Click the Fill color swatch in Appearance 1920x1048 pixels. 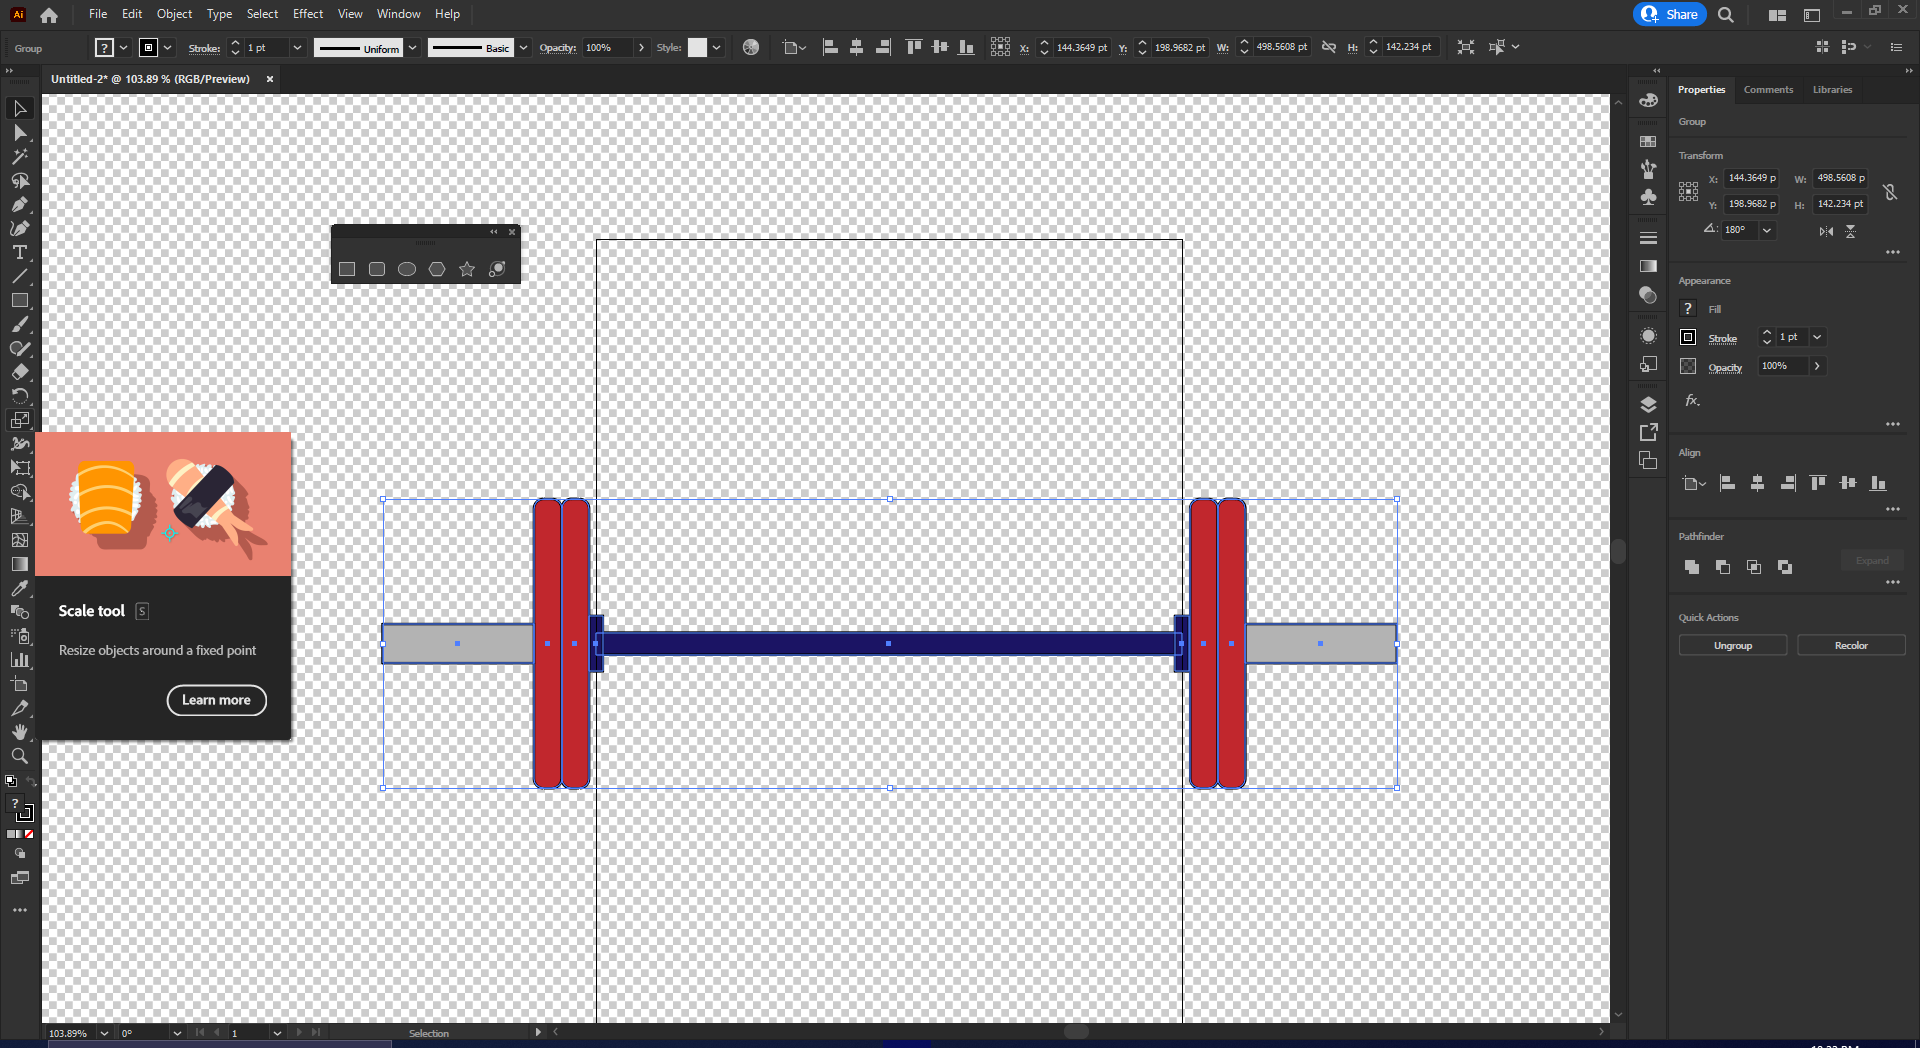coord(1688,308)
